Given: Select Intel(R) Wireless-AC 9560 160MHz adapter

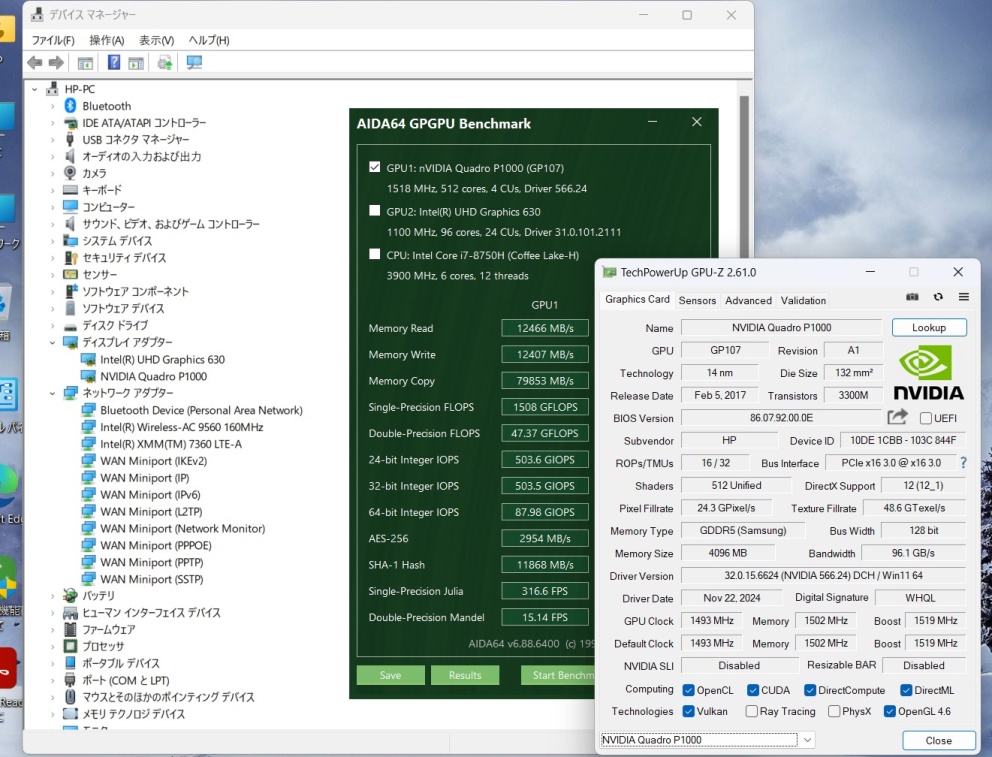Looking at the screenshot, I should click(182, 427).
